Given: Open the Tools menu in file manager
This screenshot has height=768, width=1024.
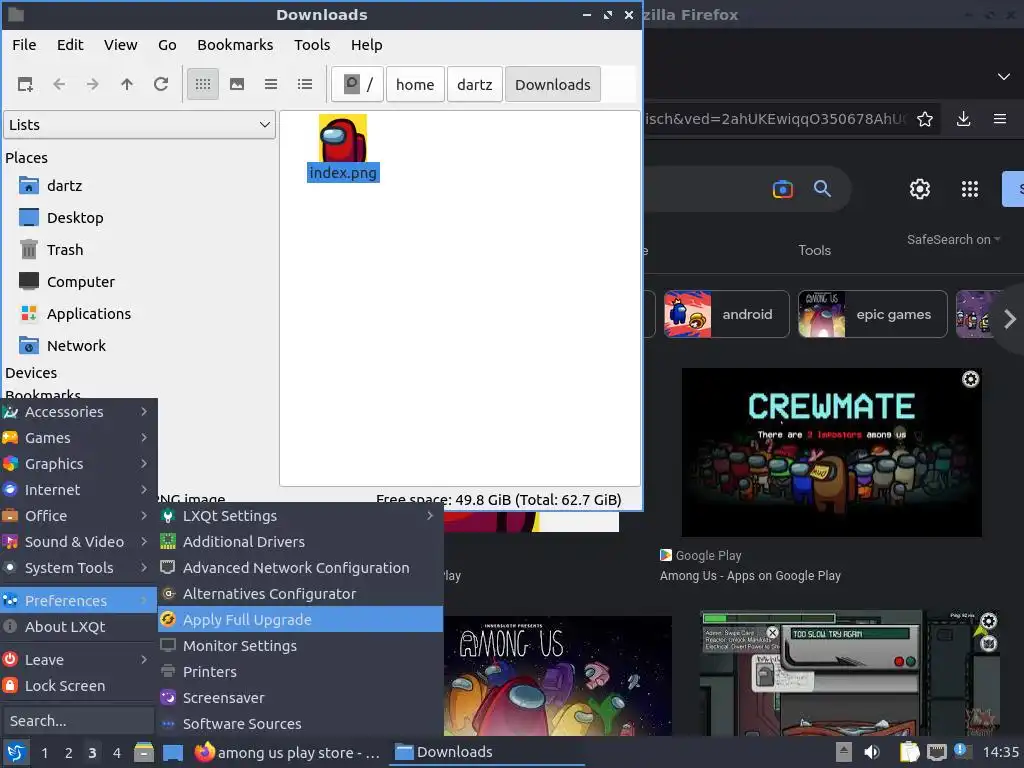Looking at the screenshot, I should pos(312,45).
